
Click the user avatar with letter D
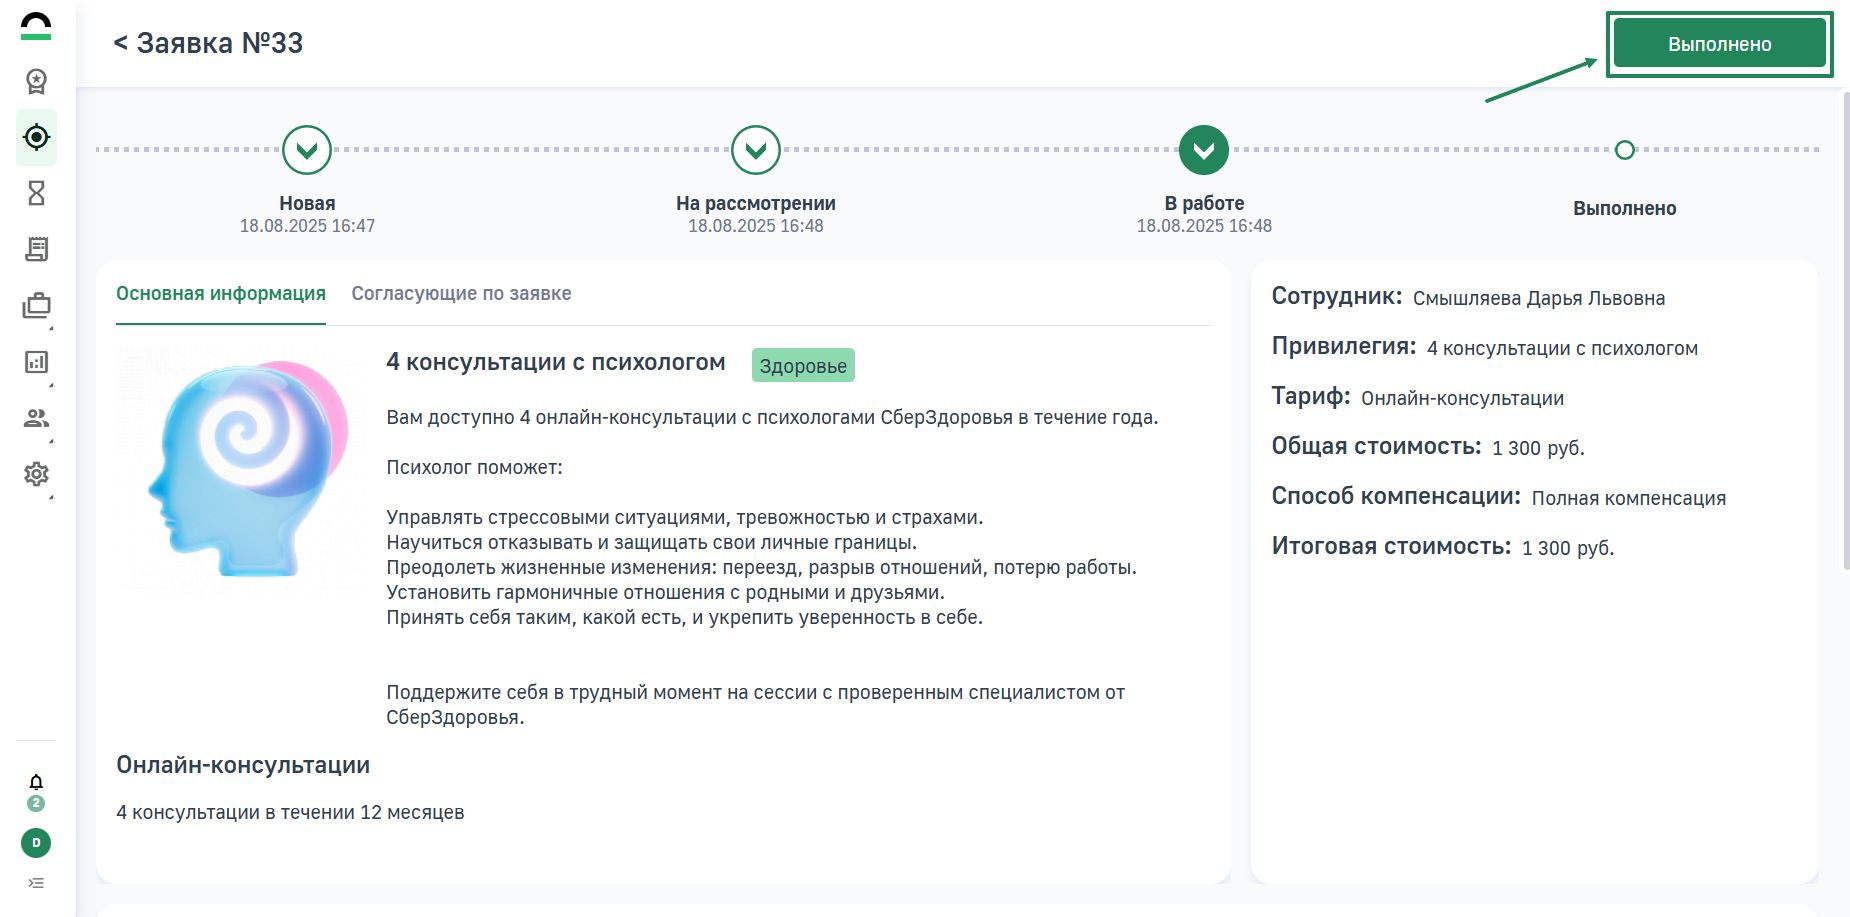[x=36, y=843]
